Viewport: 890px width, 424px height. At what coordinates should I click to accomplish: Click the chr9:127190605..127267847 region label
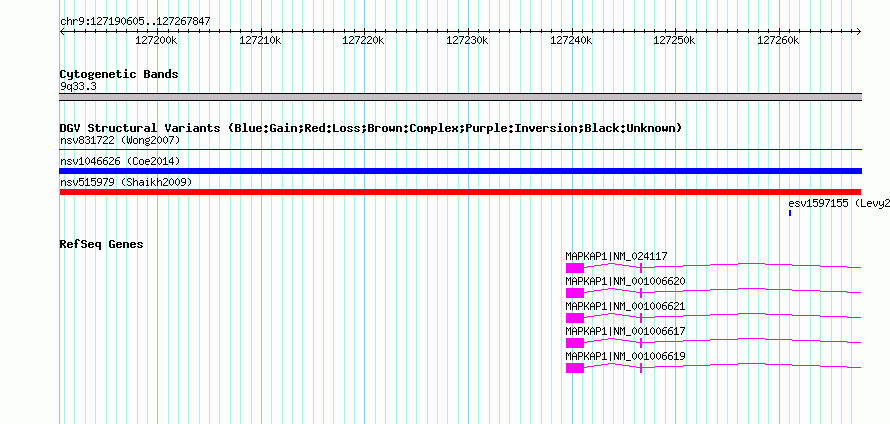[135, 22]
